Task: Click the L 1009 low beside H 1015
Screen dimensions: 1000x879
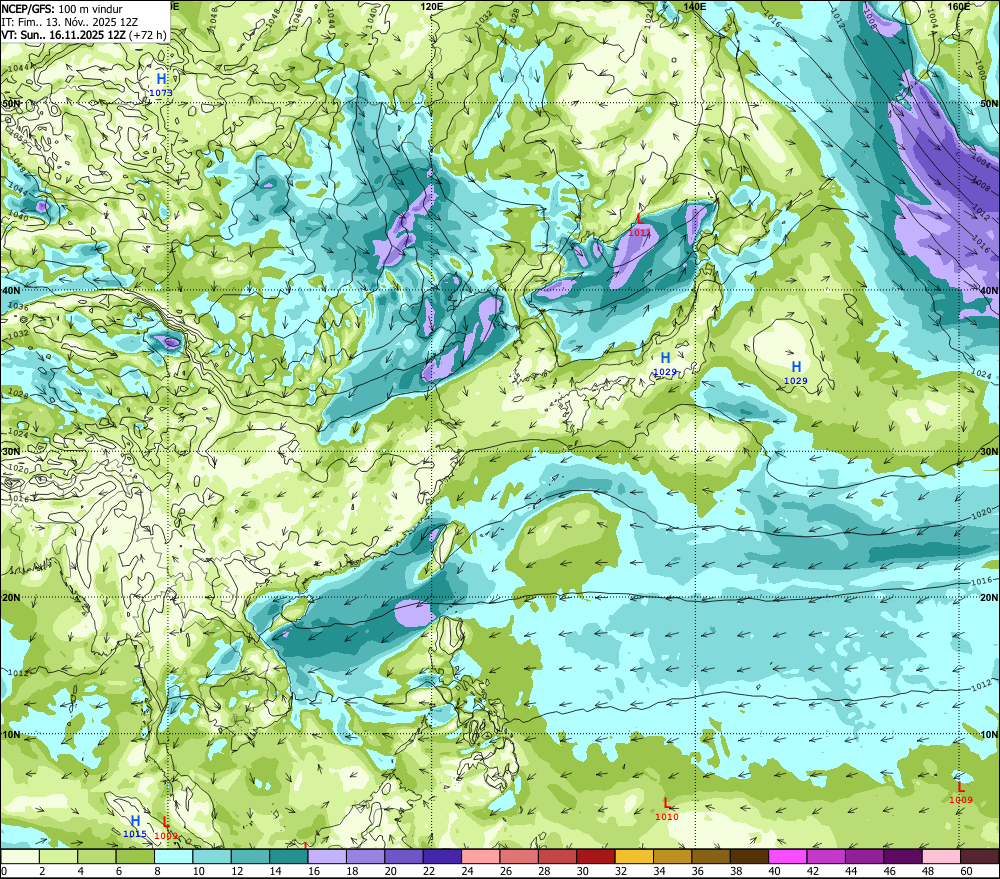Action: pyautogui.click(x=166, y=828)
